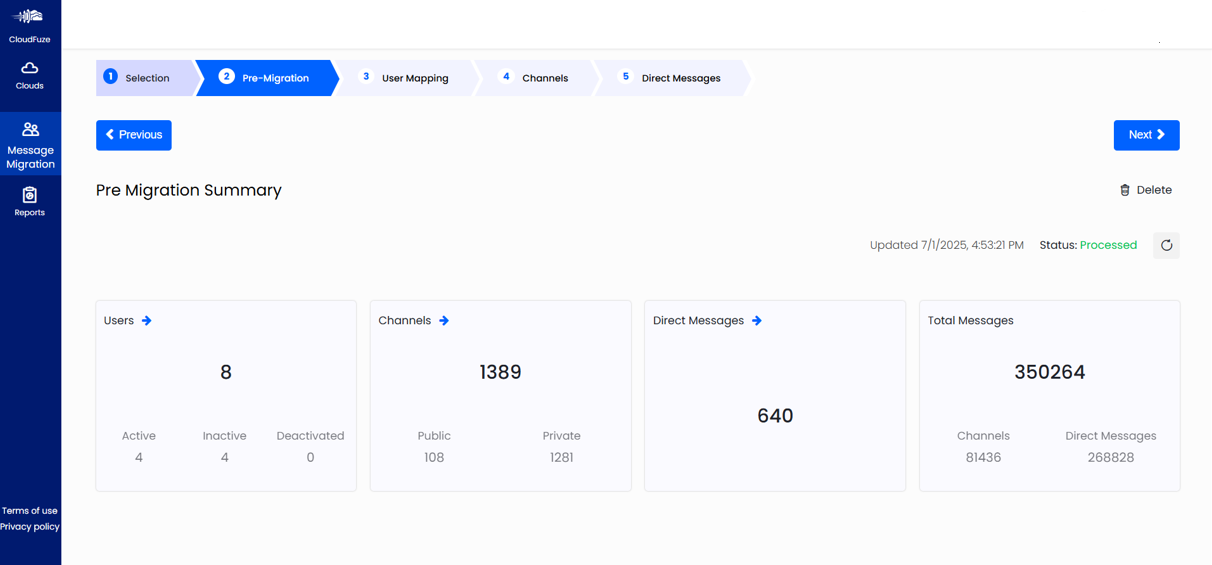
Task: Click the Previous button
Action: tap(134, 135)
